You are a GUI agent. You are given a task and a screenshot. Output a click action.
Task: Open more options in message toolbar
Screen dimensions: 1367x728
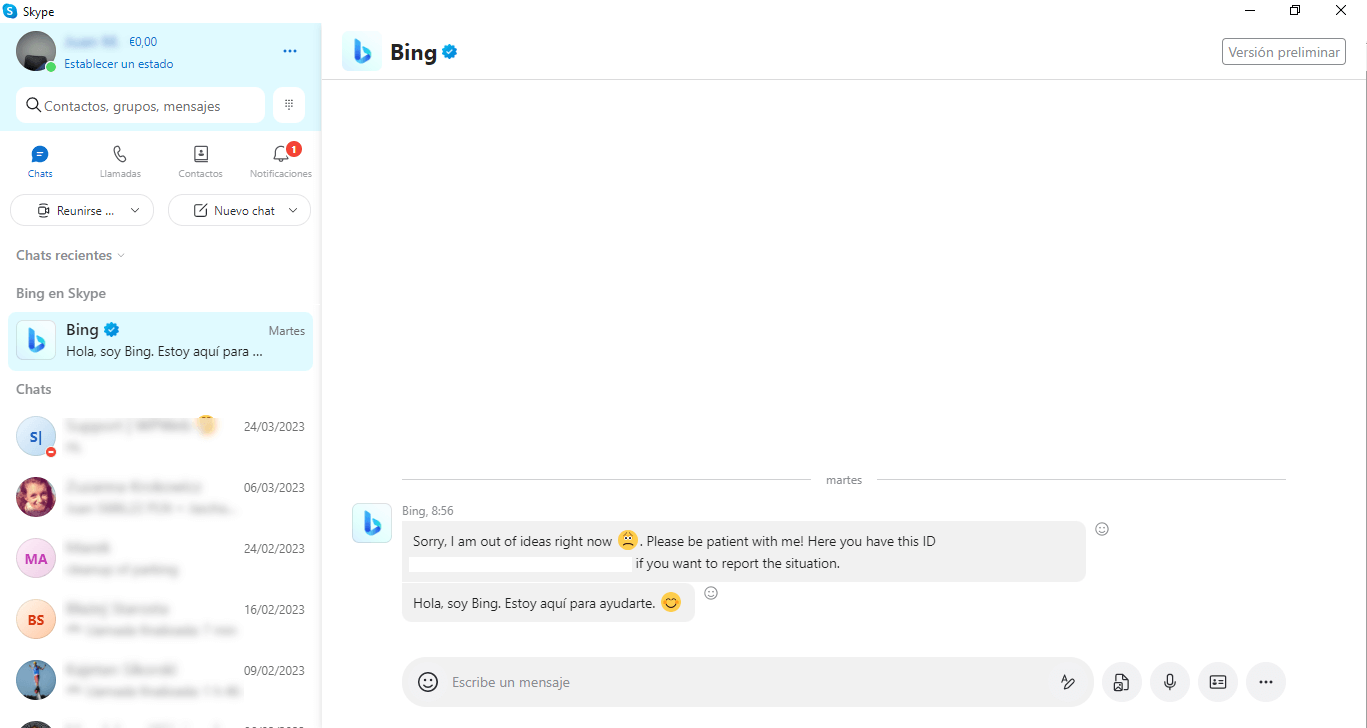[1266, 682]
